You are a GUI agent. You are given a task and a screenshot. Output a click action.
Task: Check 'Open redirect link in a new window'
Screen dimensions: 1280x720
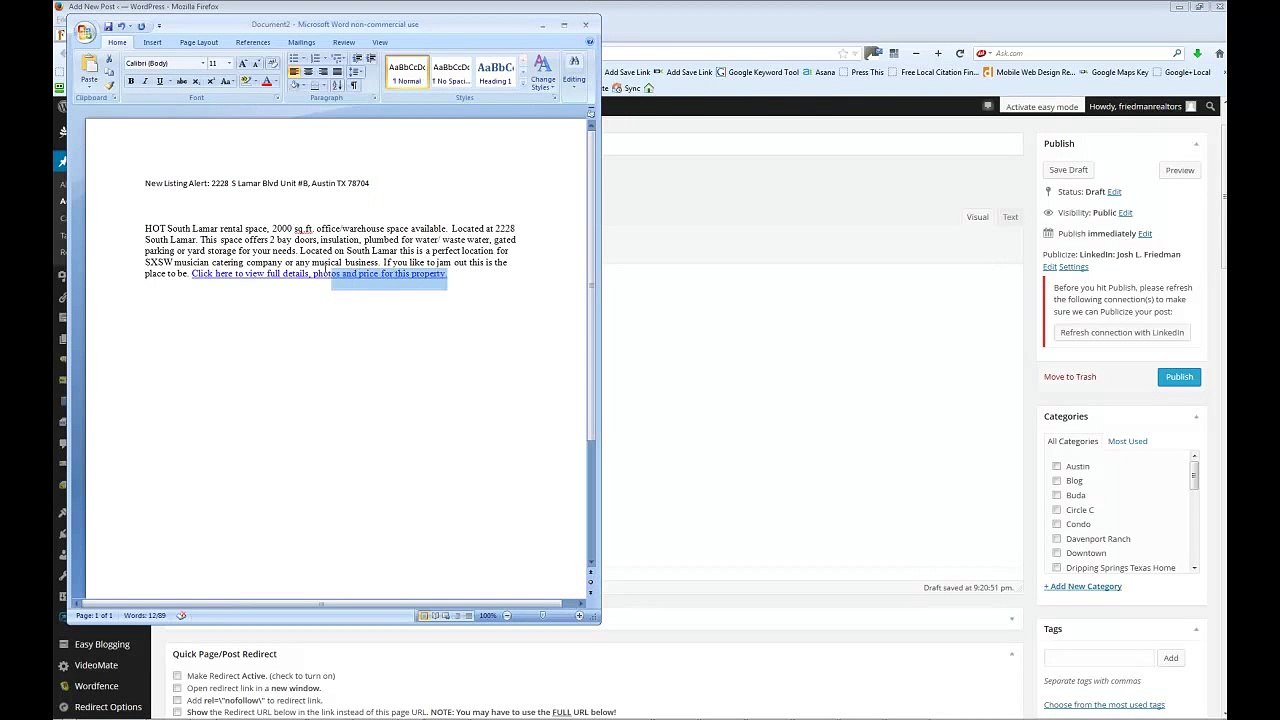pyautogui.click(x=177, y=688)
